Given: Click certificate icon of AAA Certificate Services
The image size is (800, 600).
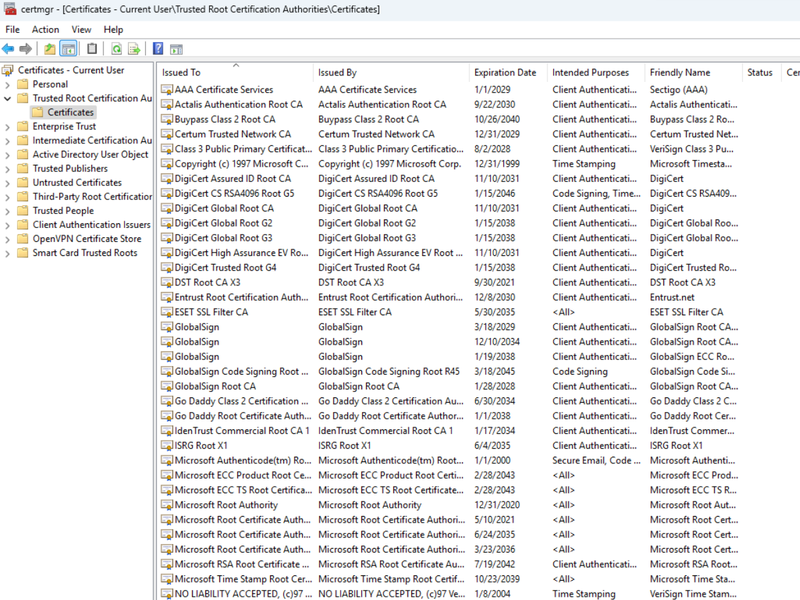Looking at the screenshot, I should coord(167,90).
